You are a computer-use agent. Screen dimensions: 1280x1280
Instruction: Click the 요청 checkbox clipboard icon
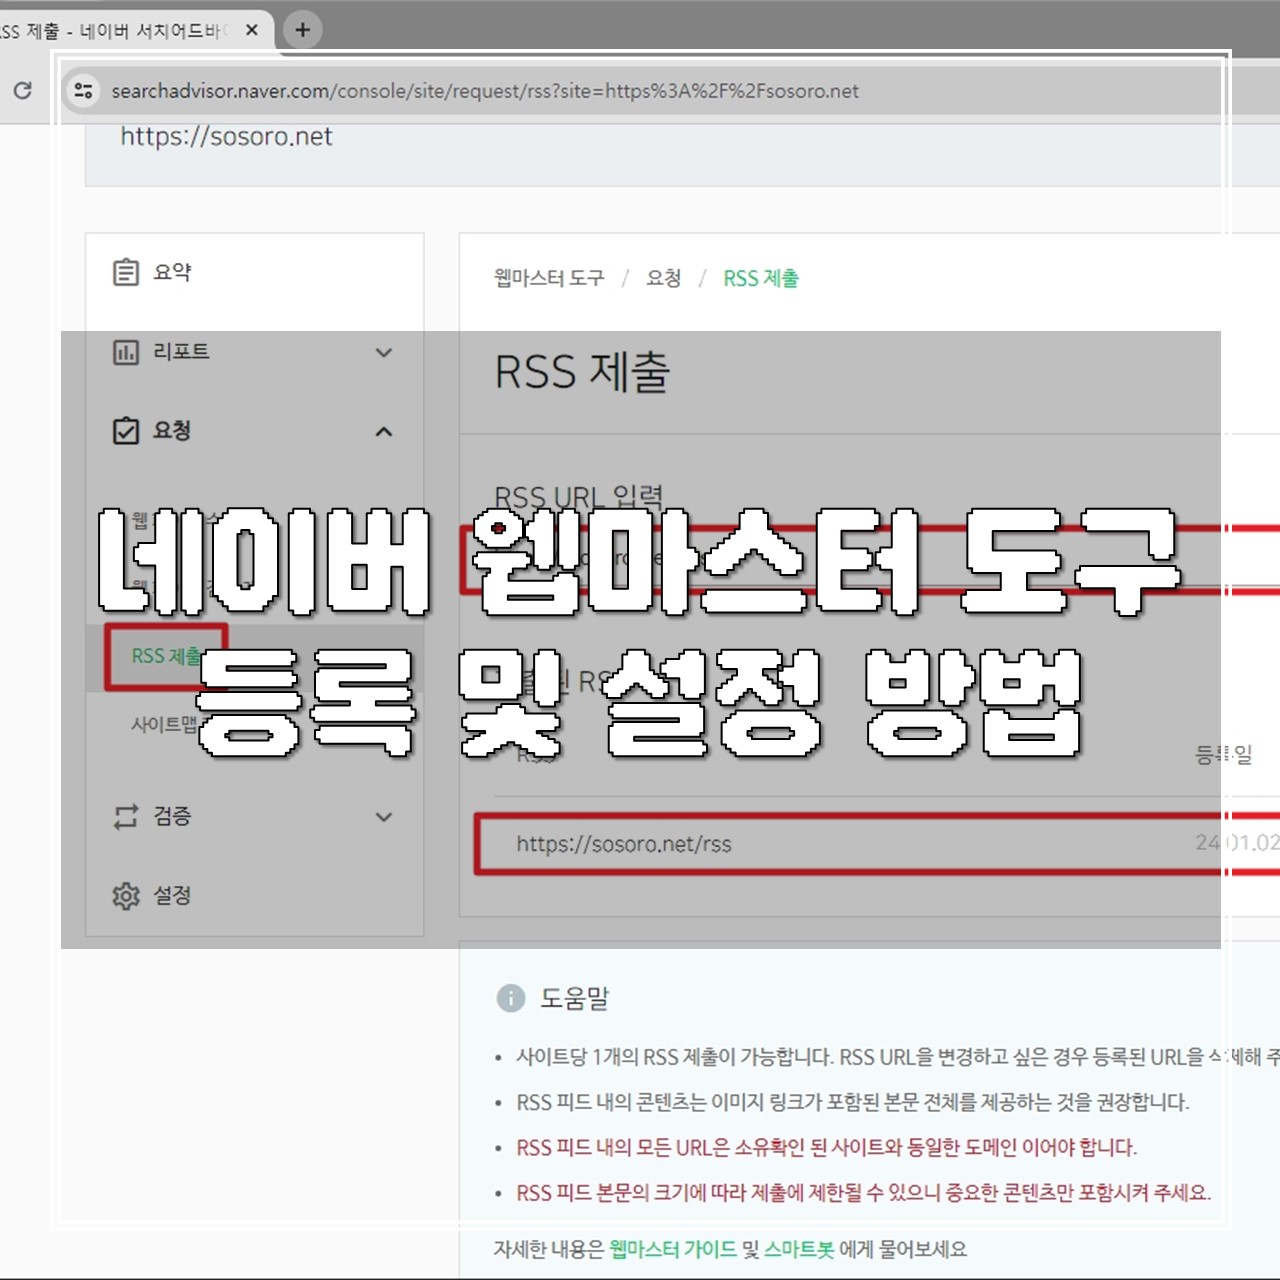click(126, 431)
